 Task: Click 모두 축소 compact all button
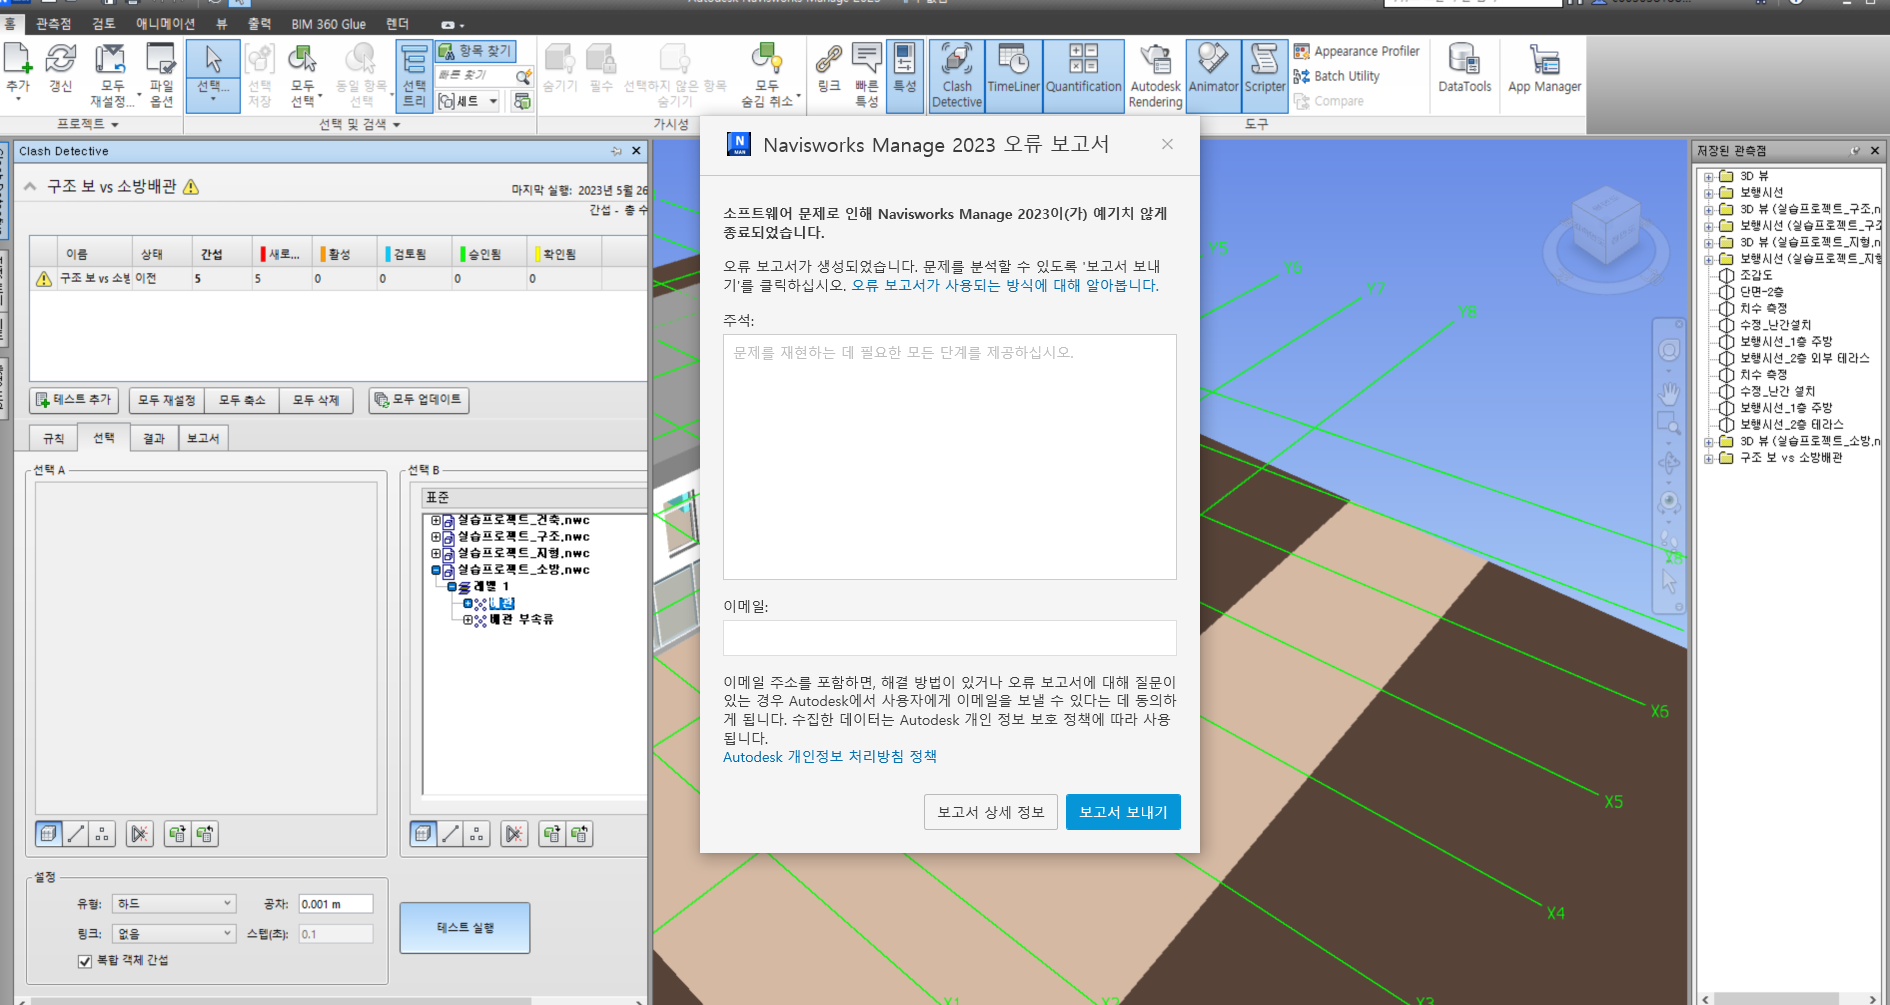(242, 400)
